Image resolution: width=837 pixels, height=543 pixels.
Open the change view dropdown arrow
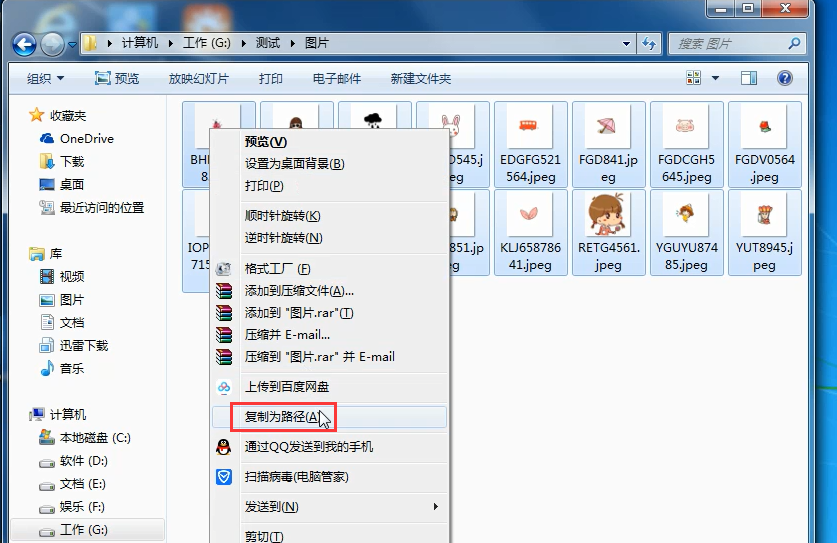[x=715, y=78]
